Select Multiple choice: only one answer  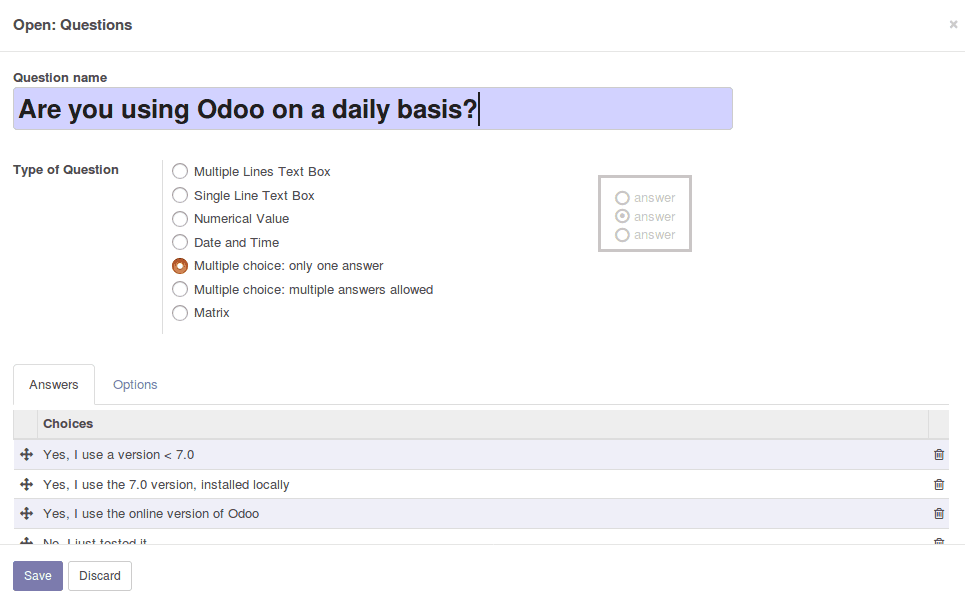click(x=180, y=266)
